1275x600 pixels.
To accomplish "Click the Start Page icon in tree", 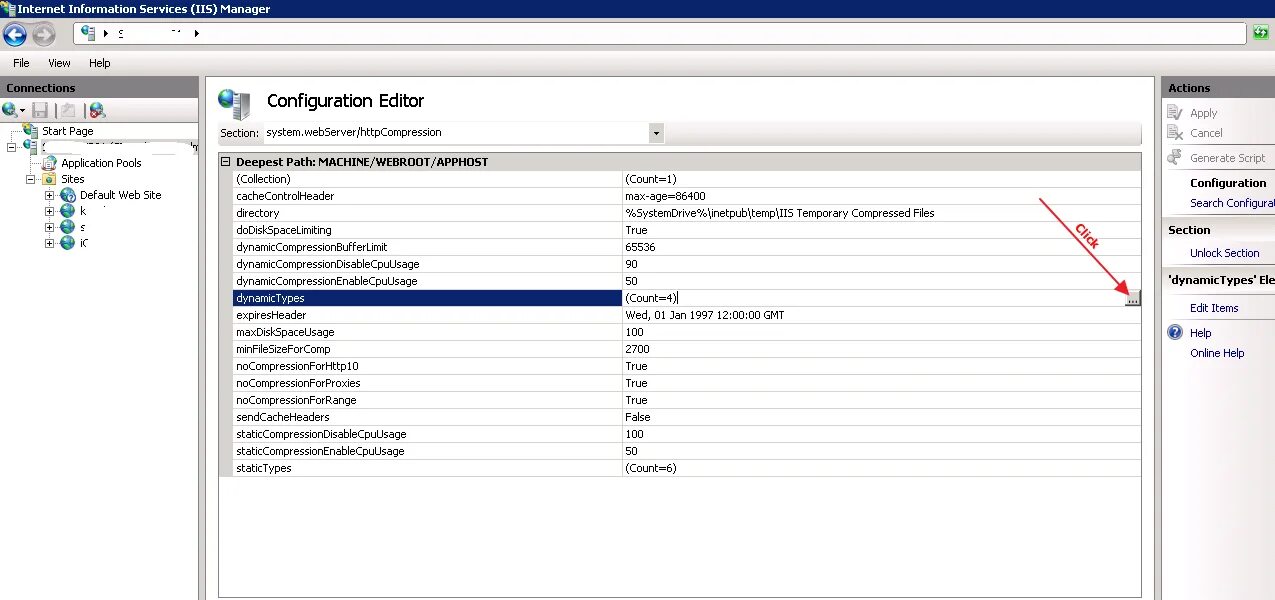I will [x=31, y=131].
